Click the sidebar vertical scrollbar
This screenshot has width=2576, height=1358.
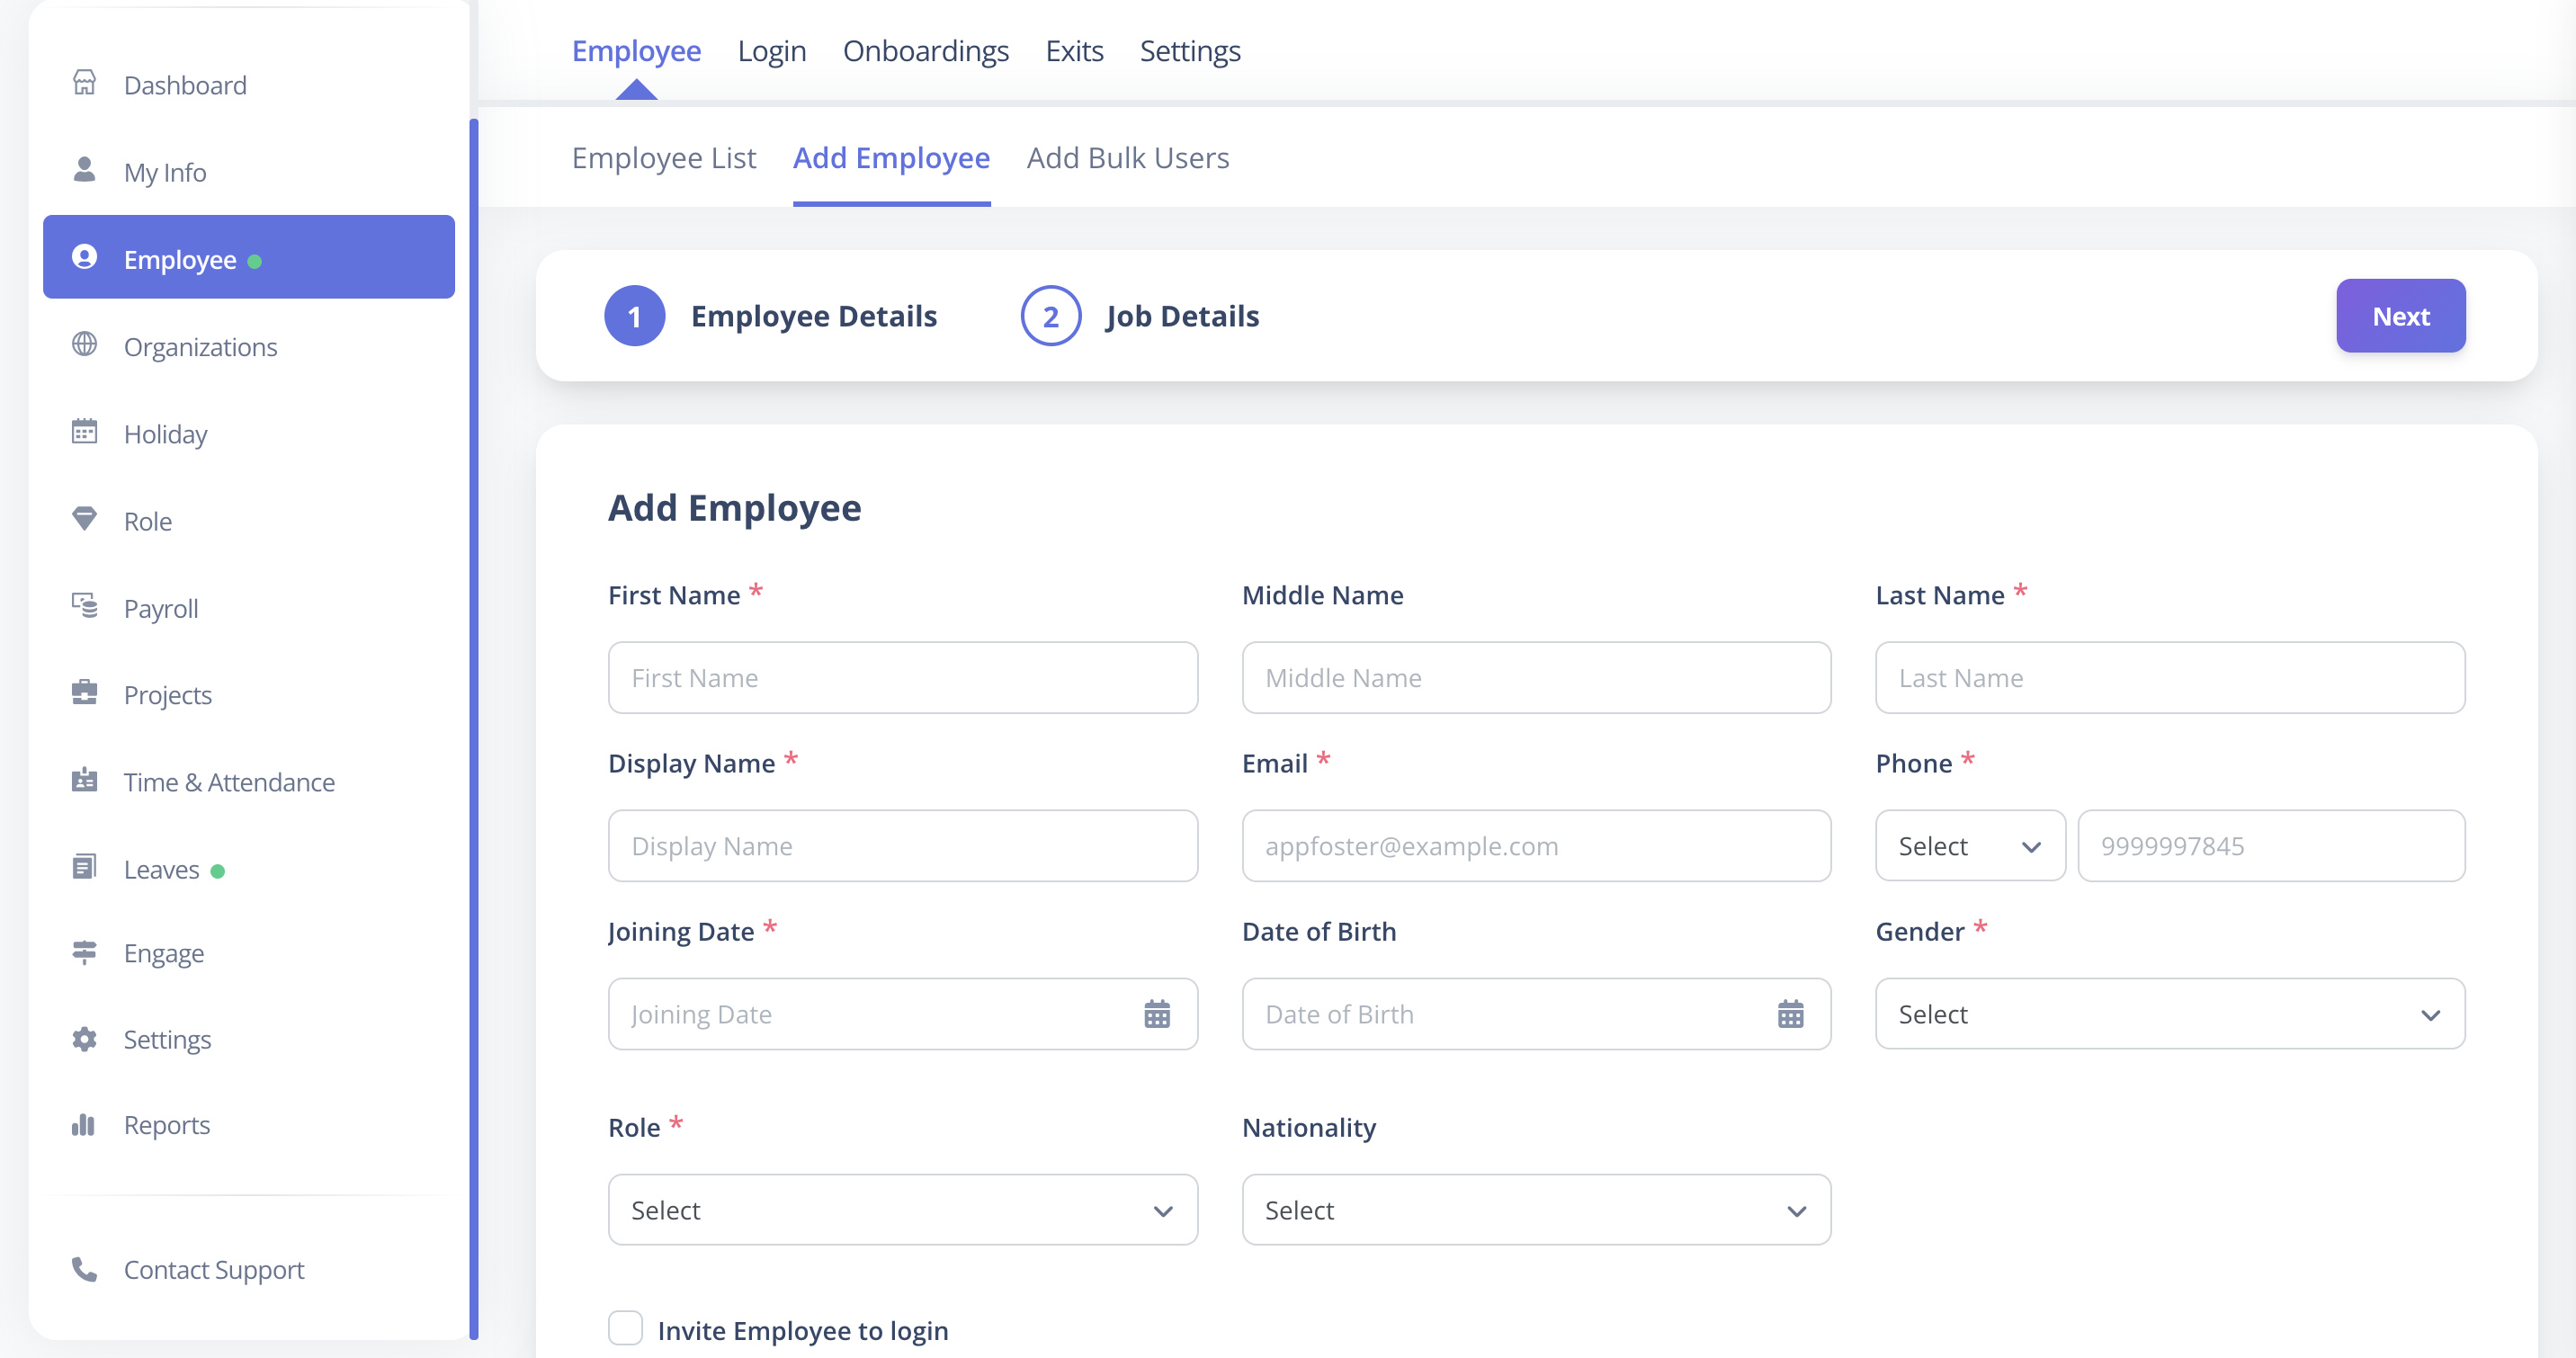(x=474, y=728)
